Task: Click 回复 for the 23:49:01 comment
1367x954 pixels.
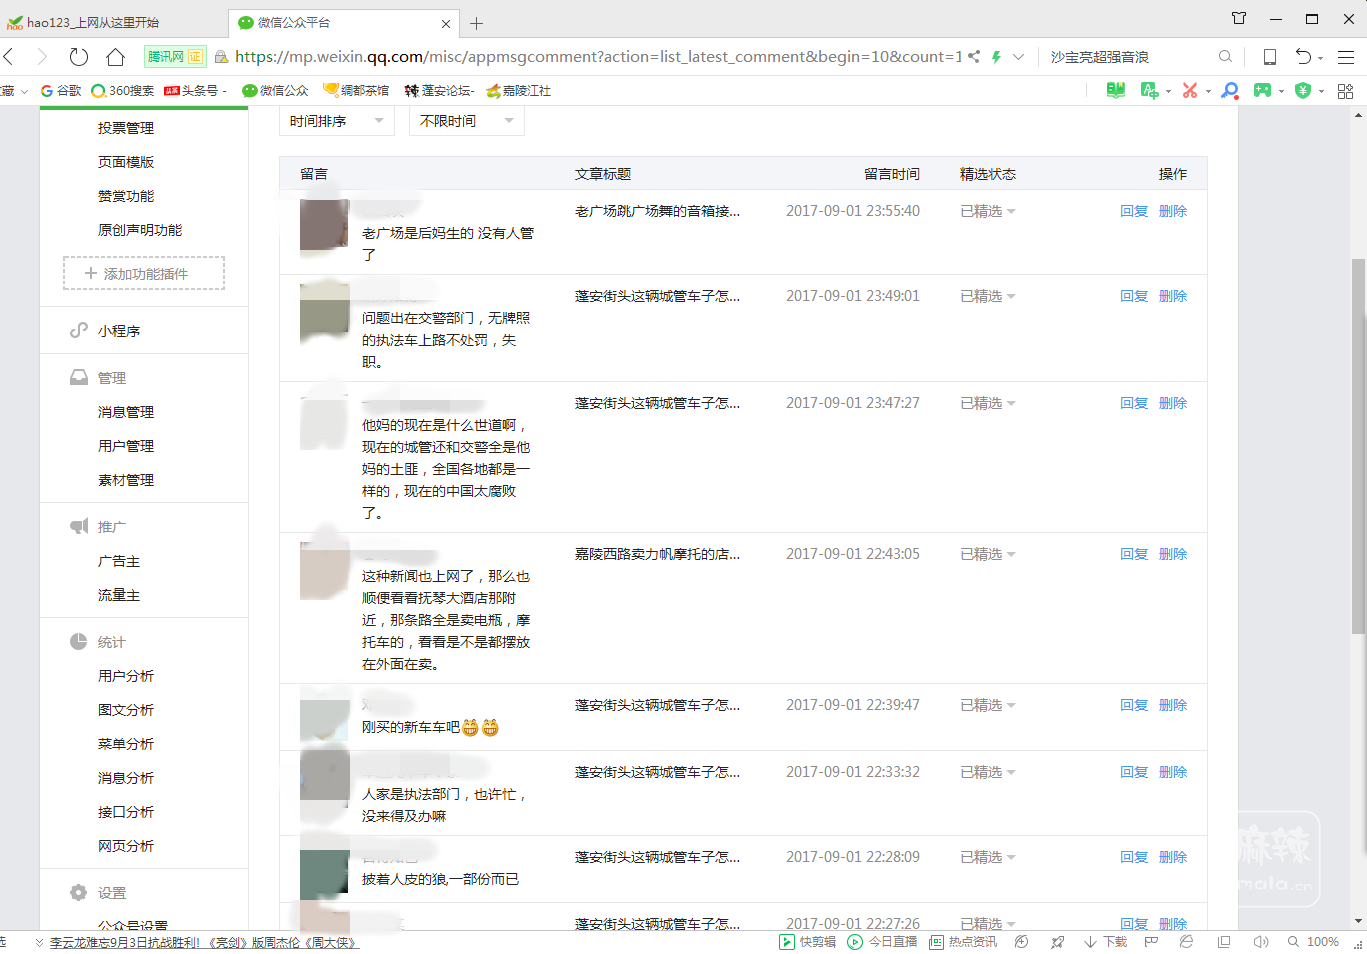Action: pos(1133,296)
